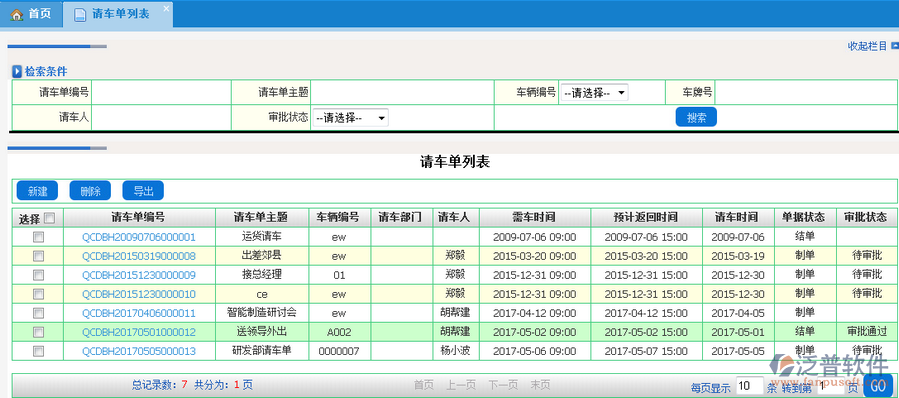Check the row for QCDBH20090706000001
Viewport: 899px width, 398px height.
pyautogui.click(x=38, y=237)
